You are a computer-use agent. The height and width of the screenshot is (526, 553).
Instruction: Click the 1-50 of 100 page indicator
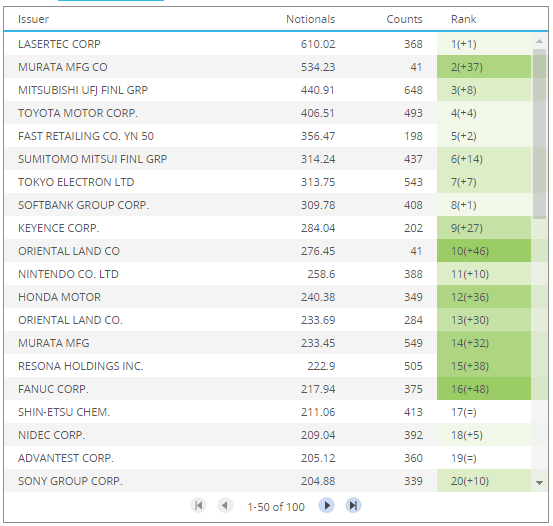(x=276, y=507)
